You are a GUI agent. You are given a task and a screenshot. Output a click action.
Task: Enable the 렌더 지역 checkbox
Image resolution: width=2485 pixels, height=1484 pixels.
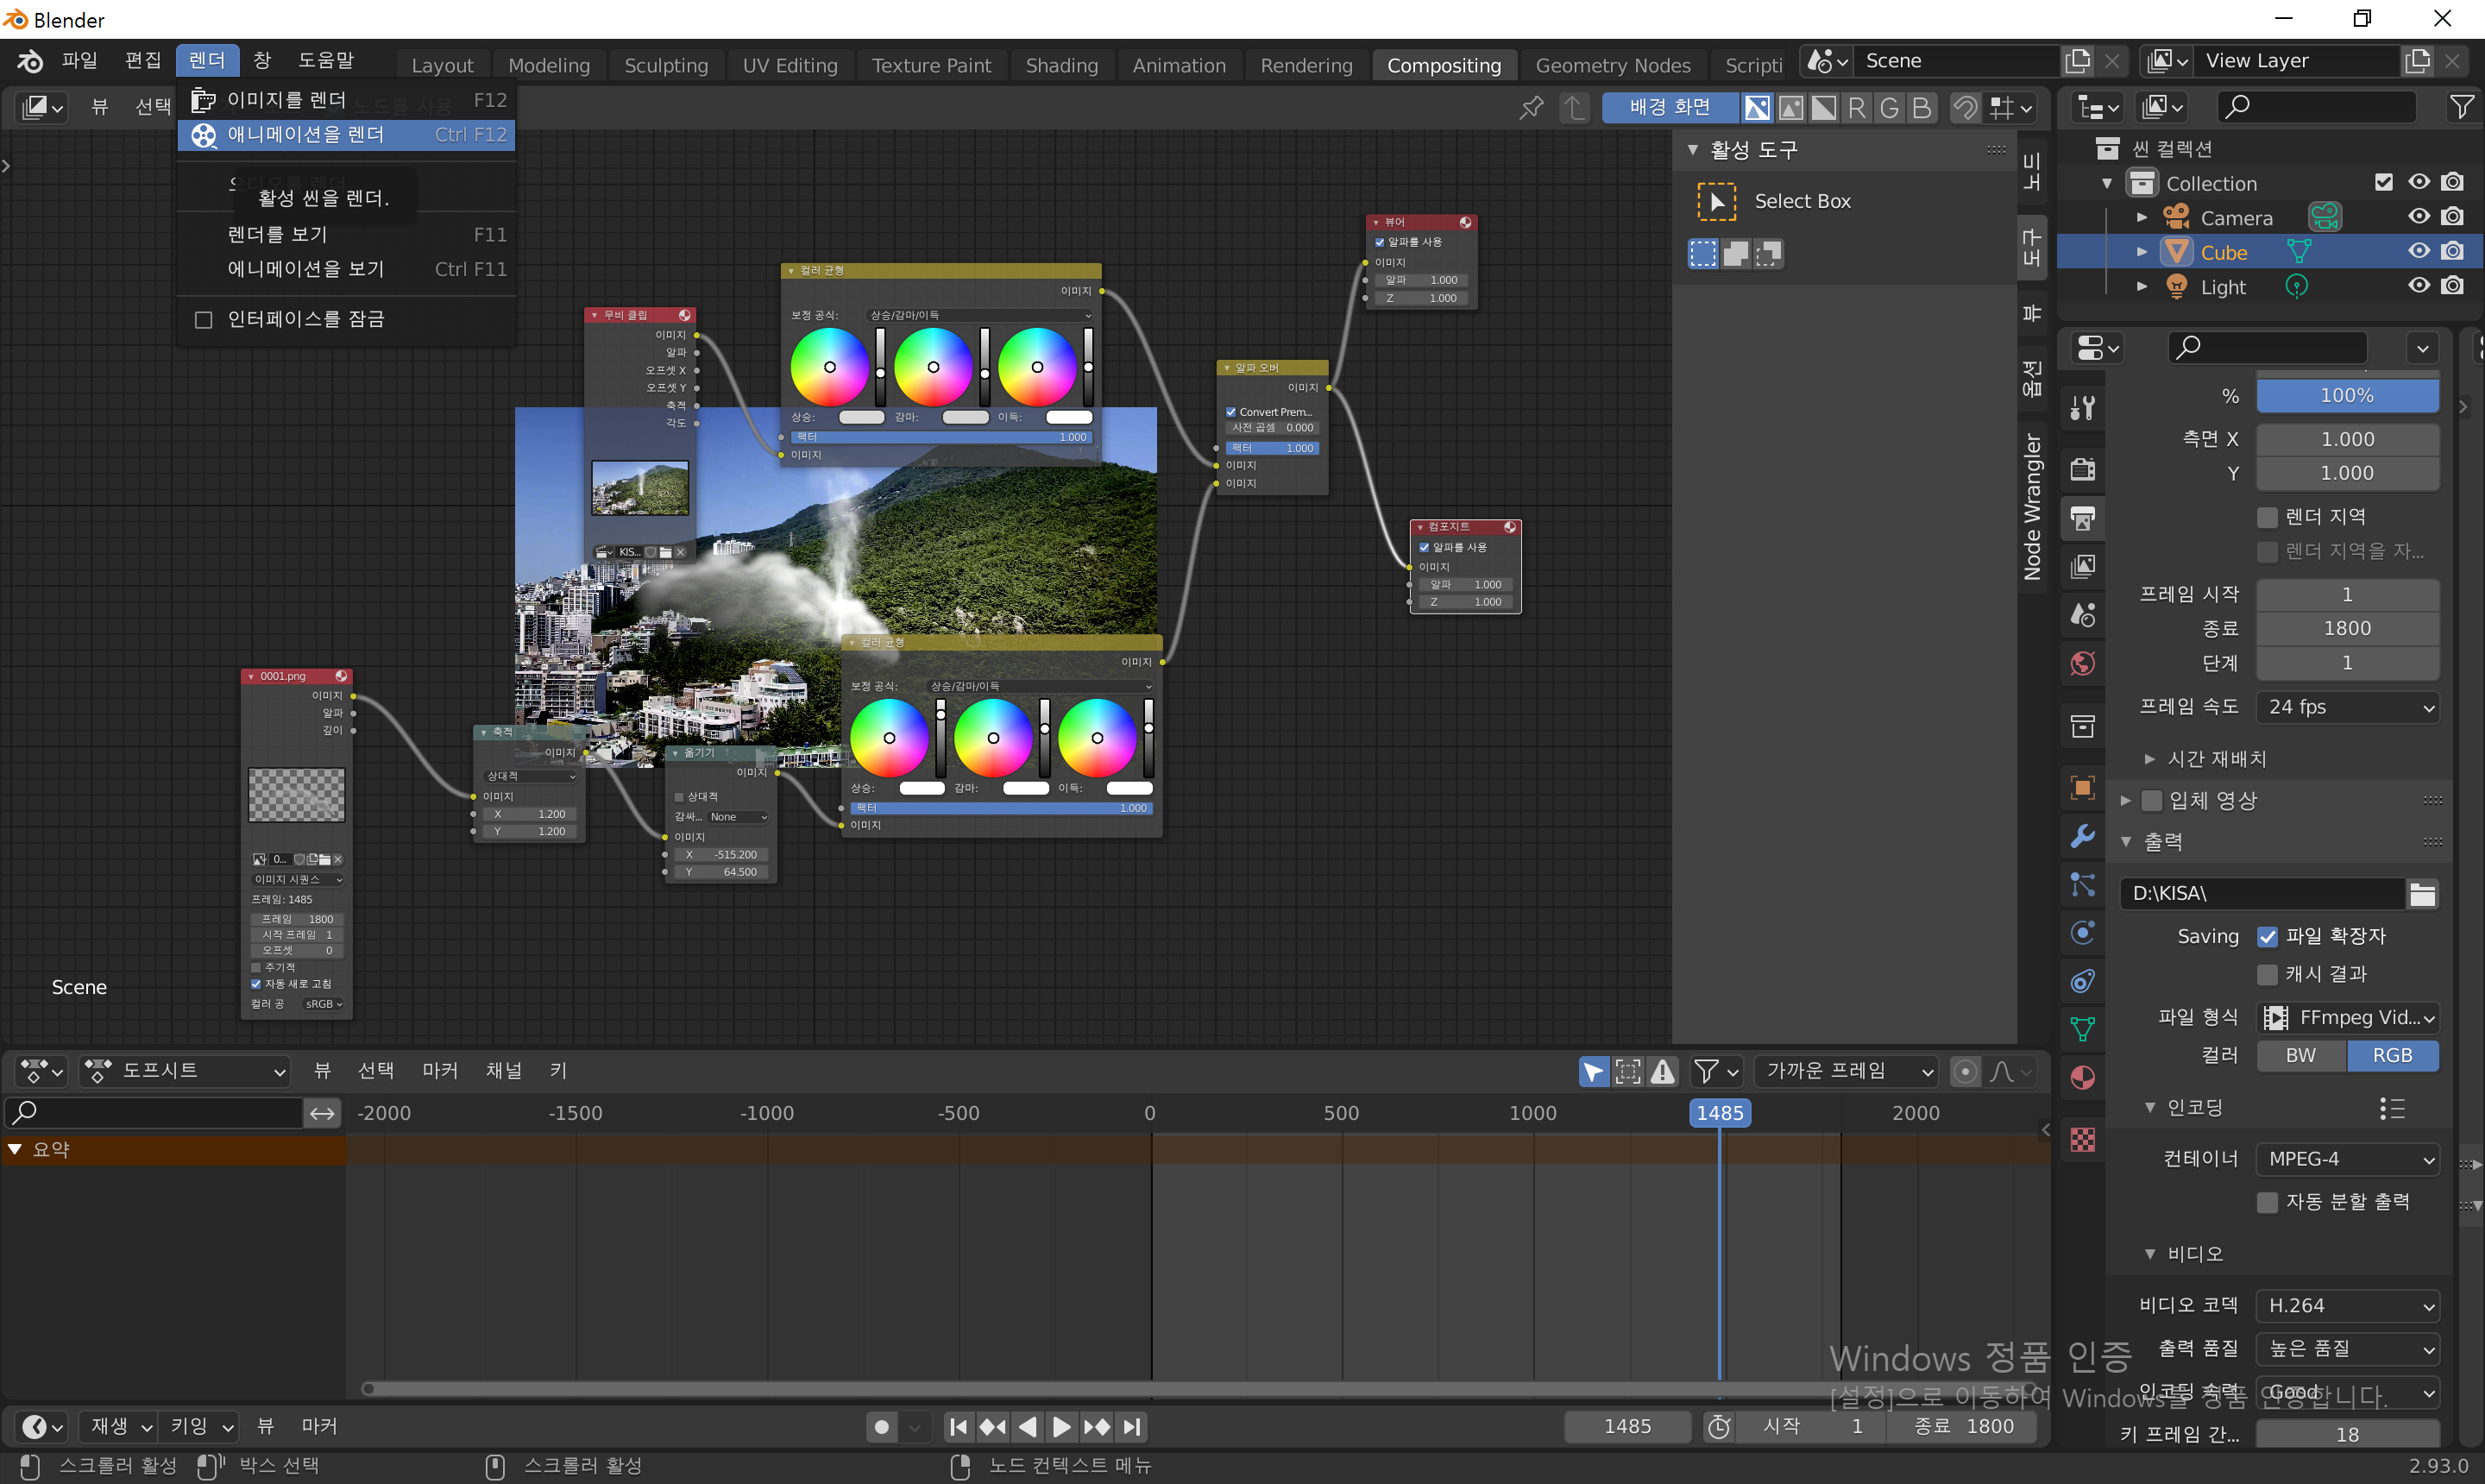[x=2268, y=517]
